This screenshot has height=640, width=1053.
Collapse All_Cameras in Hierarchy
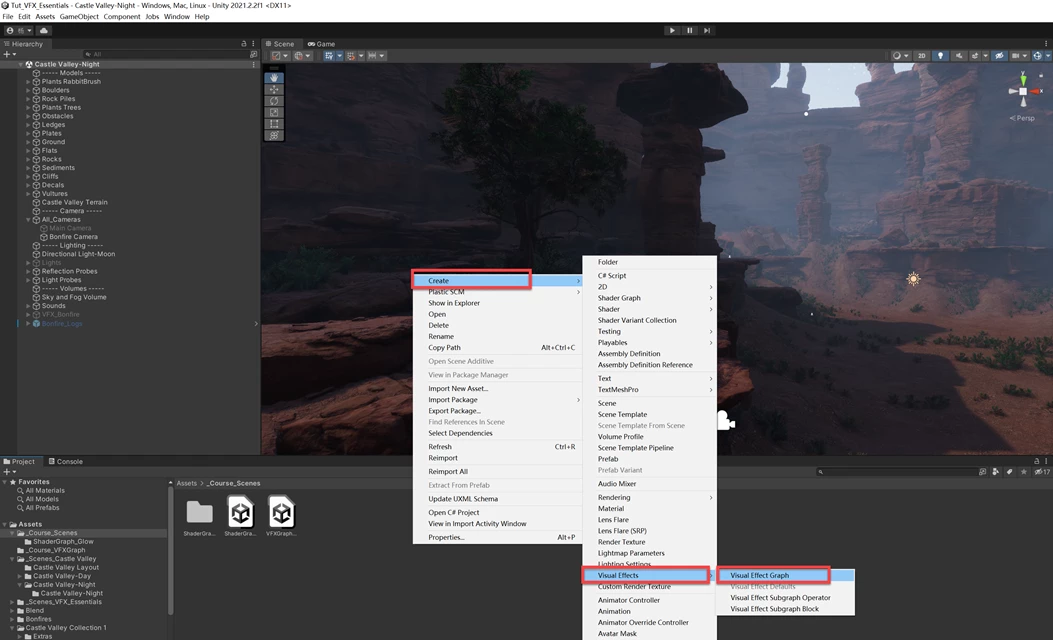pos(28,220)
